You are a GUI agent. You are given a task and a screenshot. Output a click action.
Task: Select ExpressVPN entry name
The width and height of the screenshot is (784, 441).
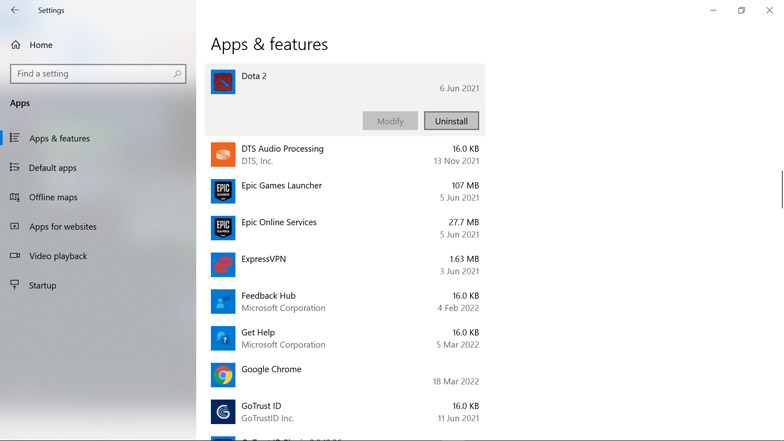coord(264,259)
